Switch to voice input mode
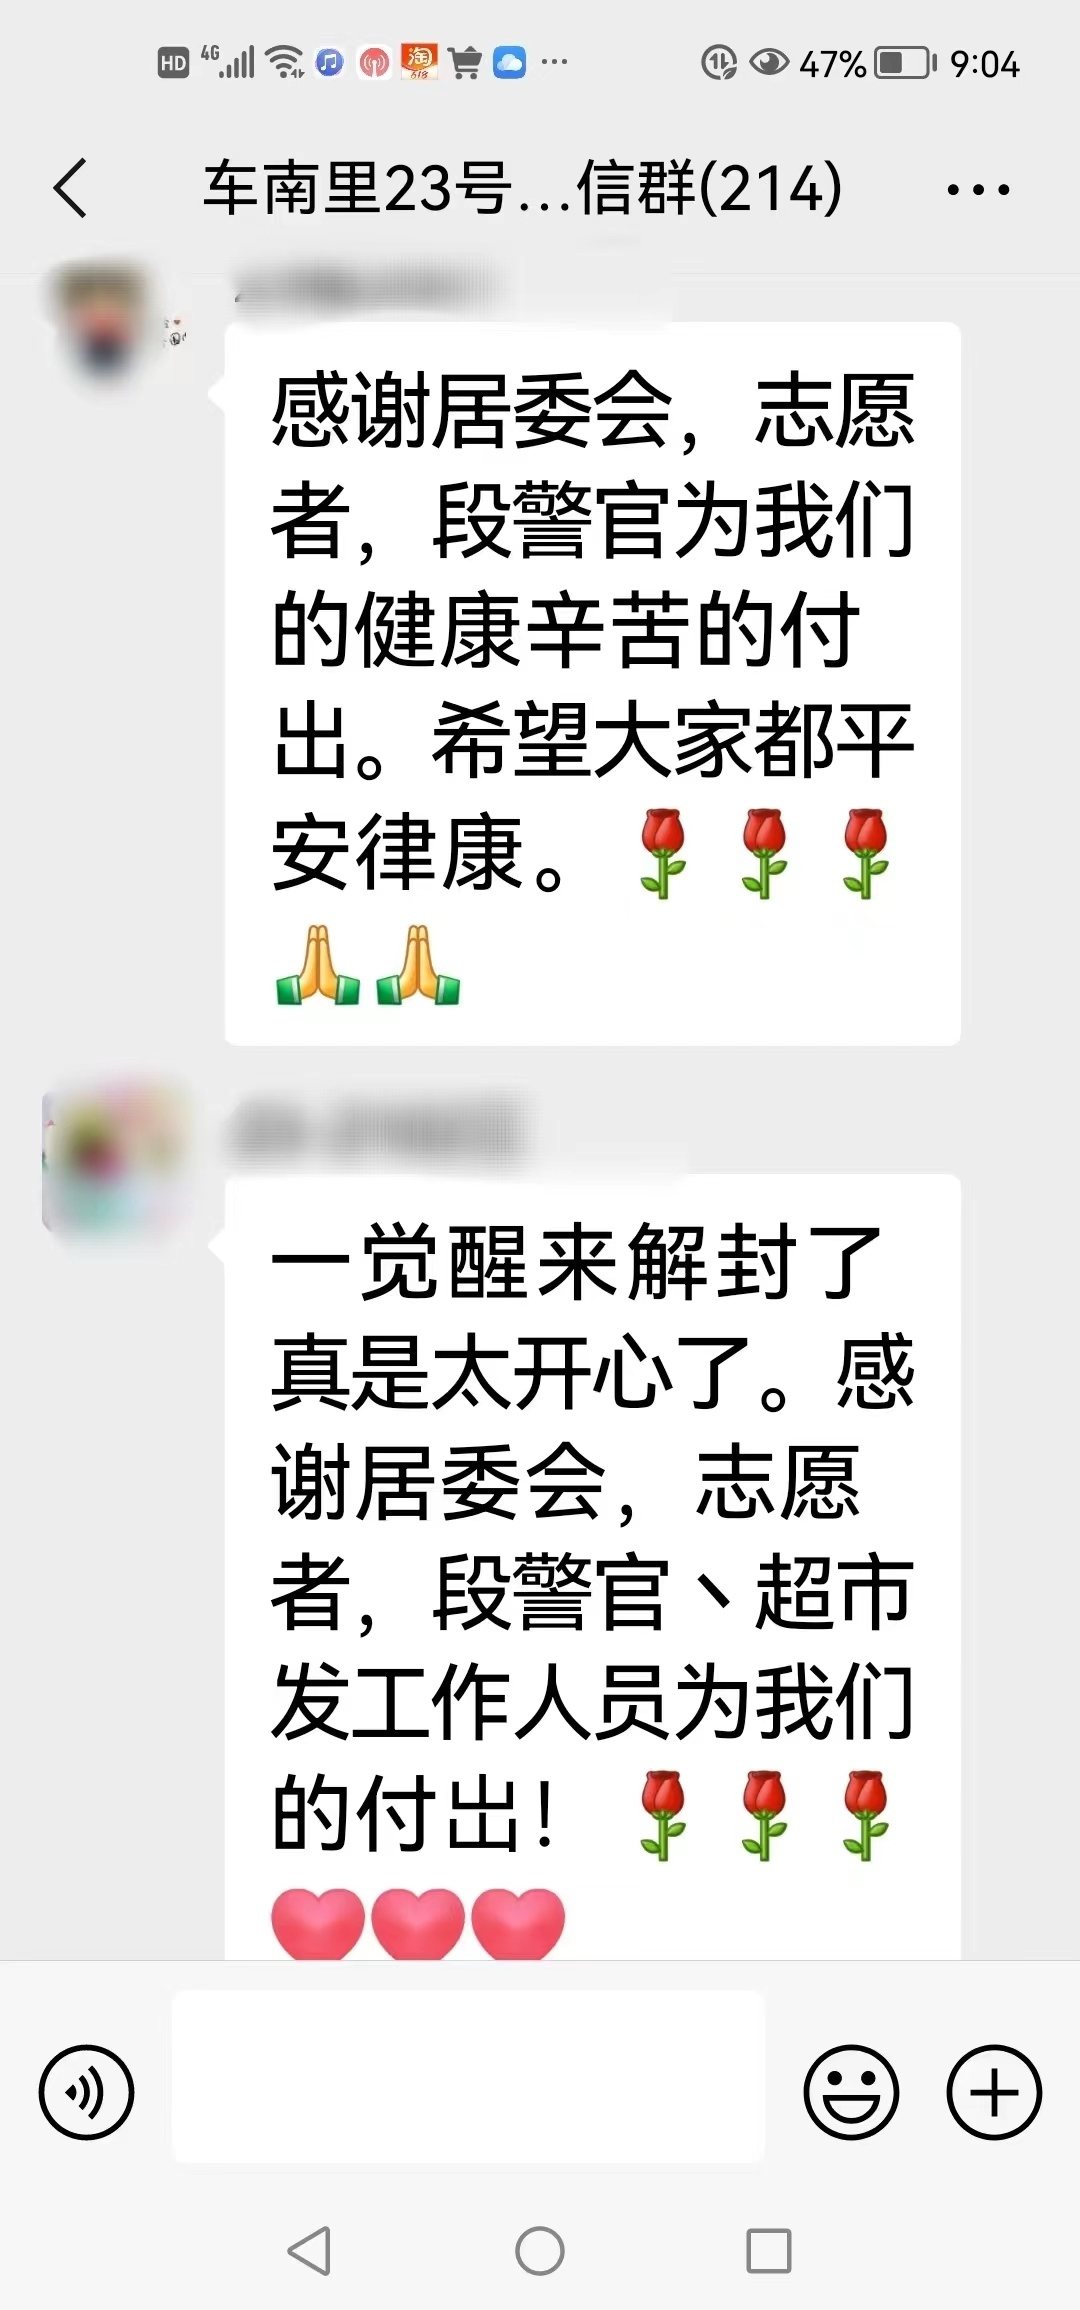Viewport: 1080px width, 2310px height. pyautogui.click(x=86, y=2092)
